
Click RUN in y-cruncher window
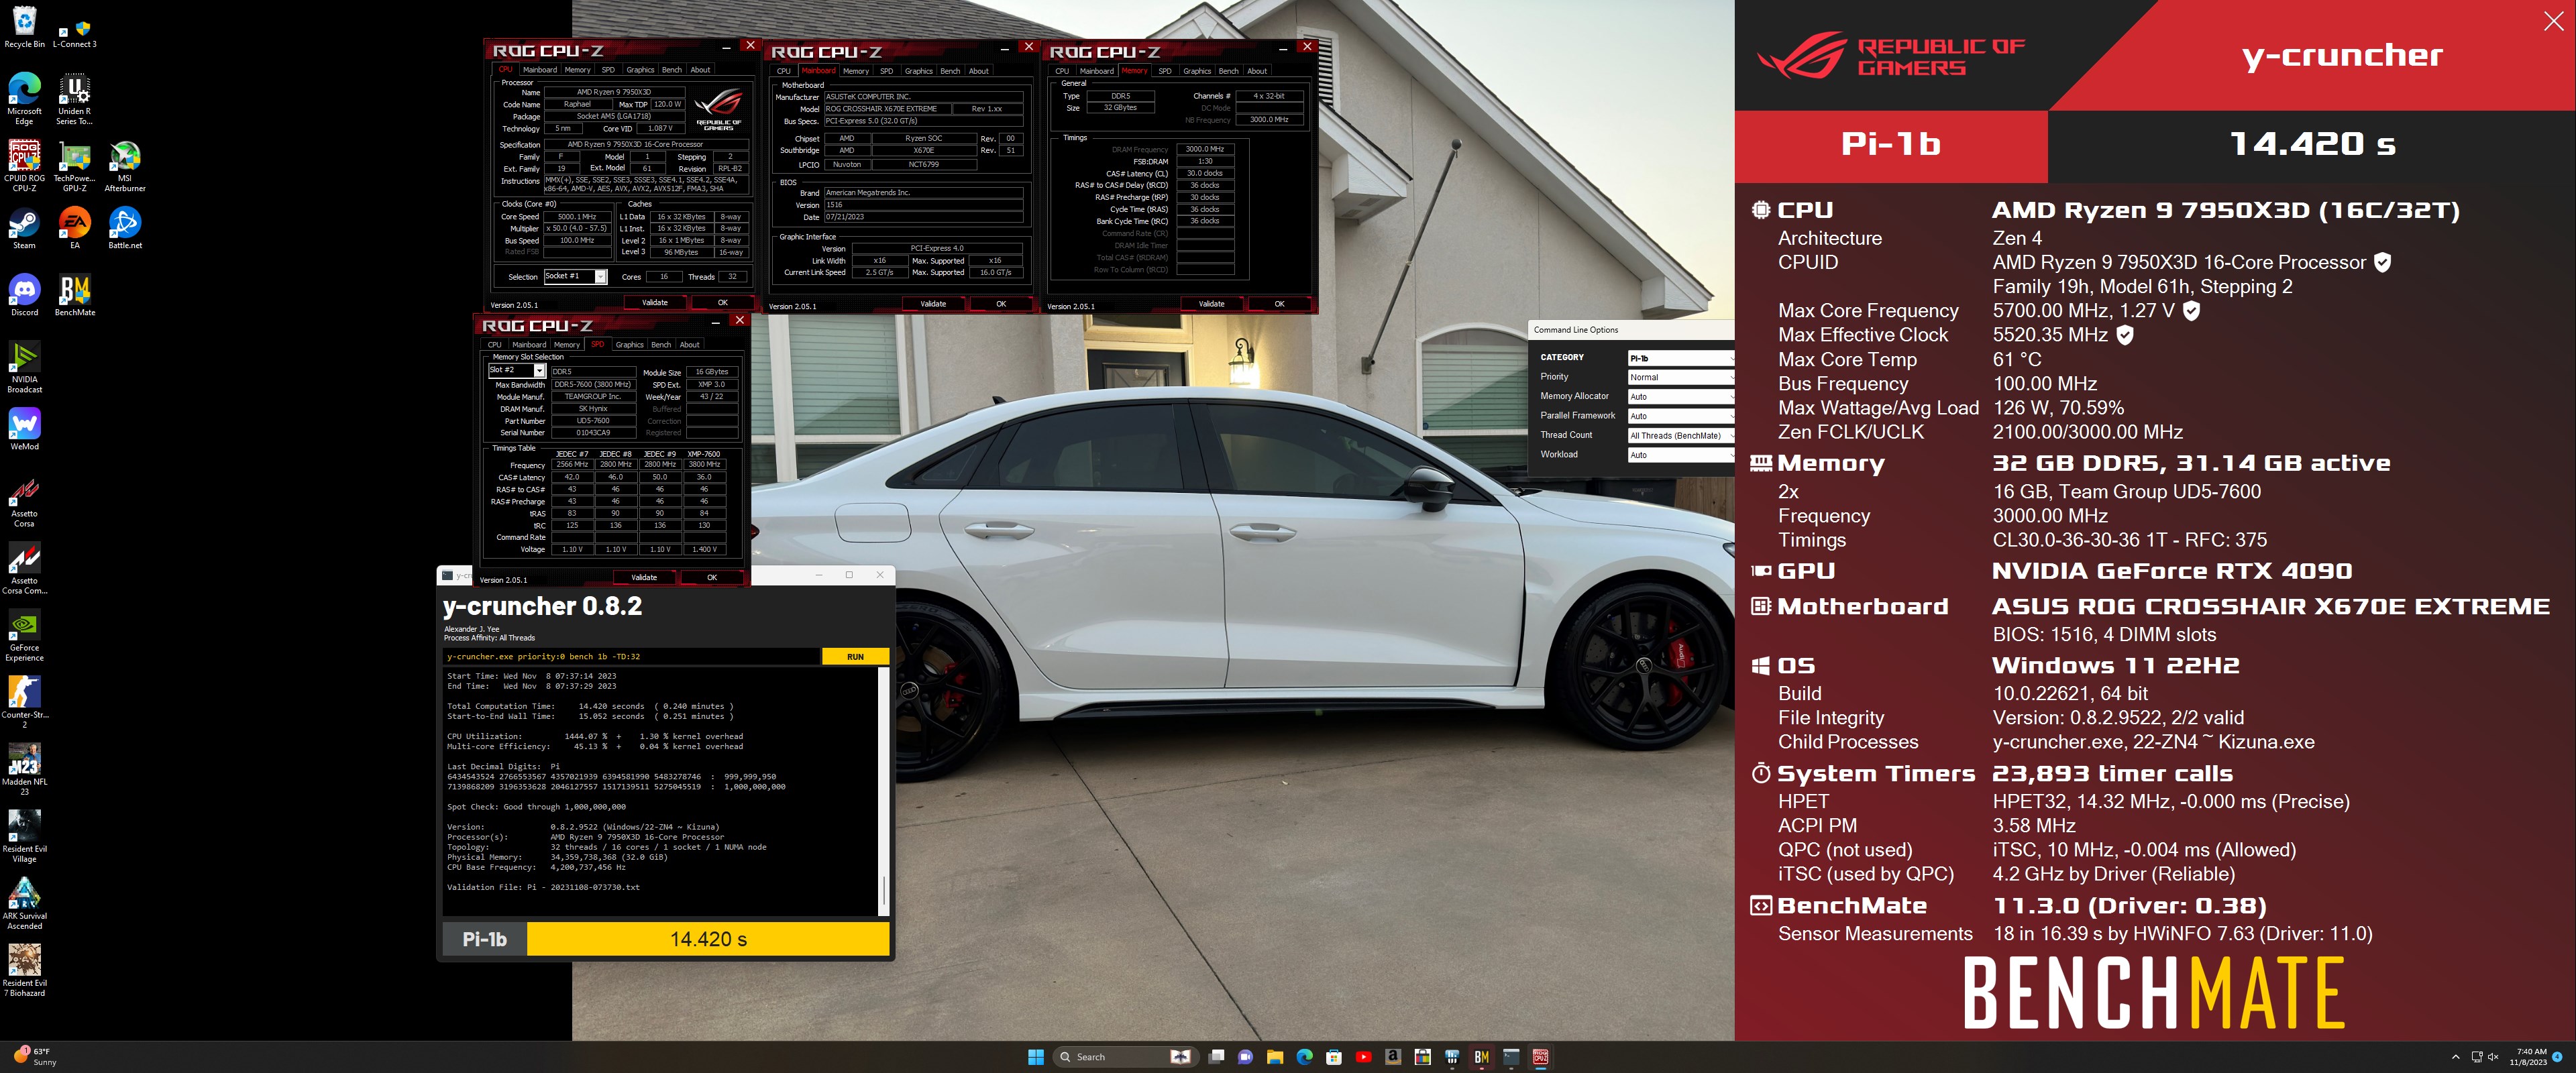click(855, 657)
